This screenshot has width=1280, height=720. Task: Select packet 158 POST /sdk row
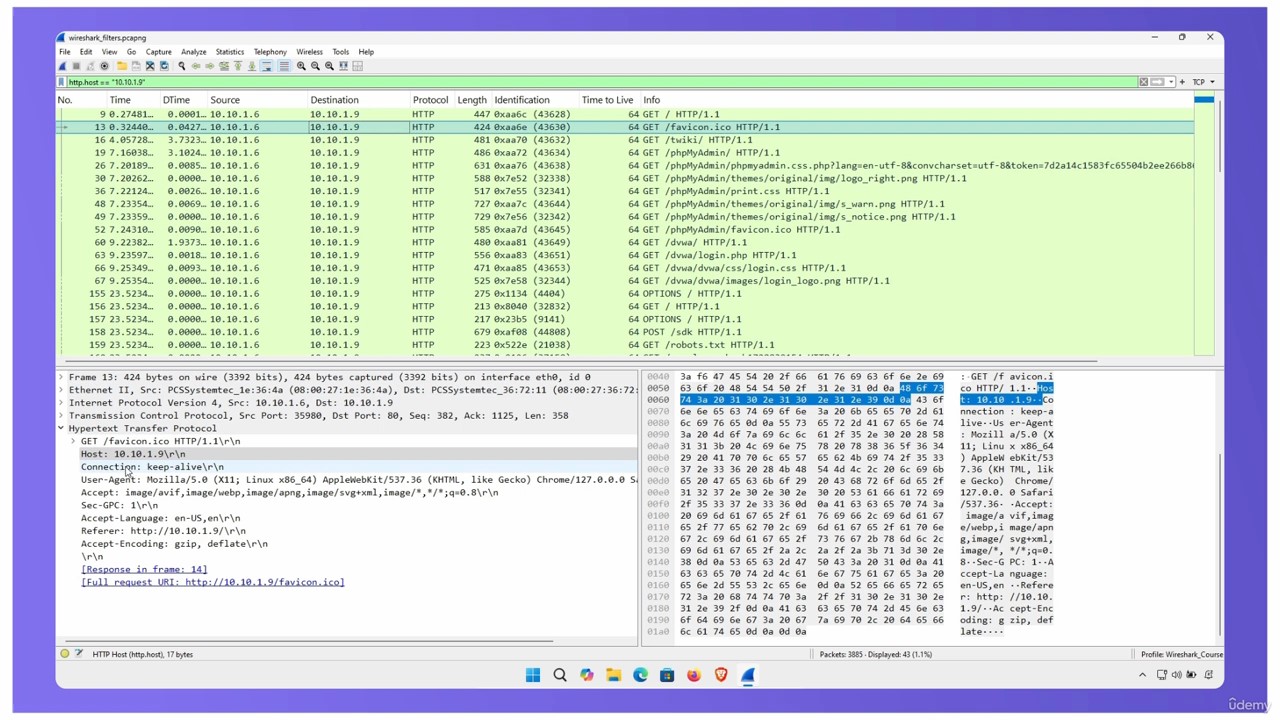tap(625, 332)
